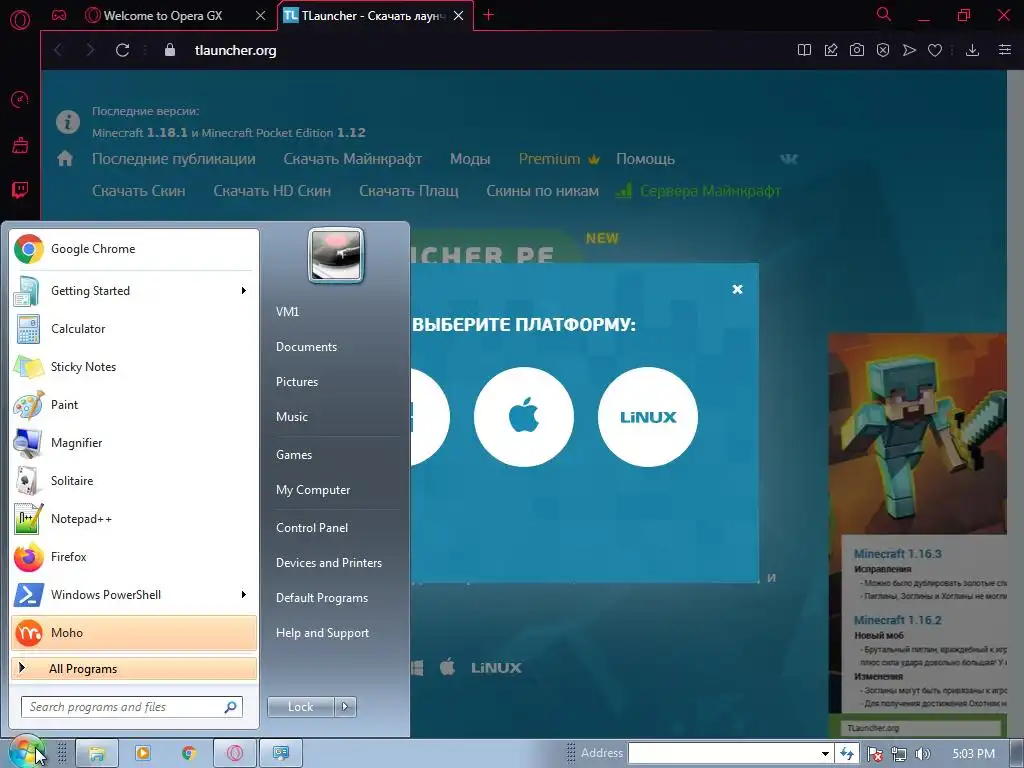
Task: Launch Firefox from the Start menu
Action: tap(134, 556)
